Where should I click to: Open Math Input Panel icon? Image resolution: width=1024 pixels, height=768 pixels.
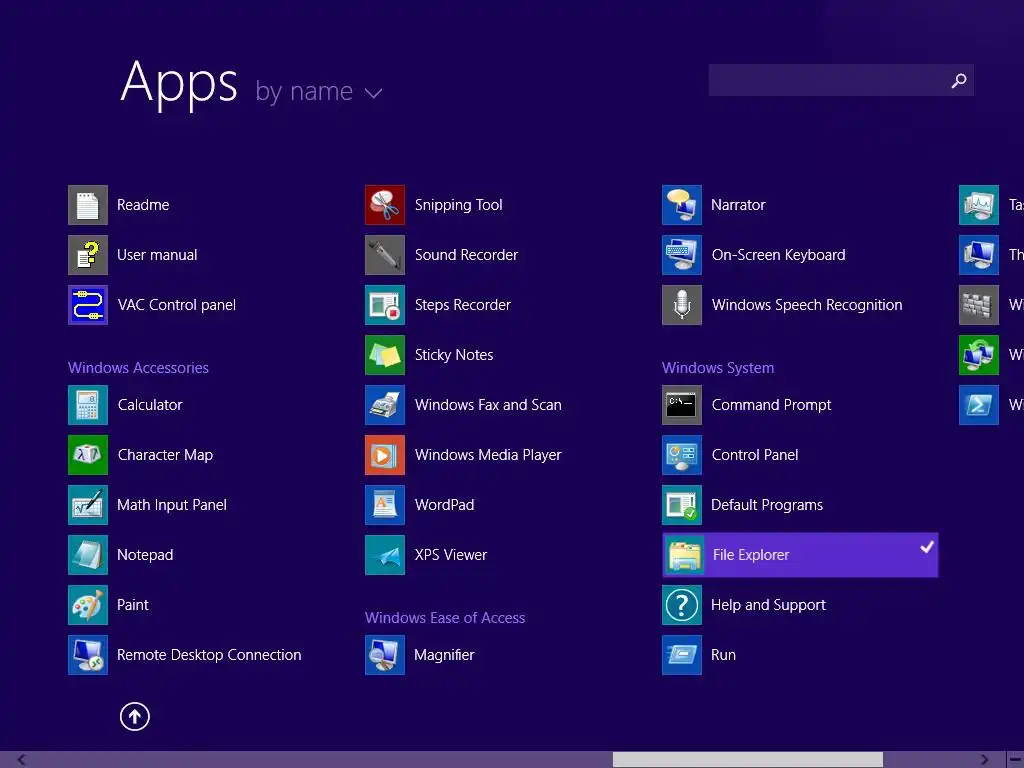tap(88, 505)
